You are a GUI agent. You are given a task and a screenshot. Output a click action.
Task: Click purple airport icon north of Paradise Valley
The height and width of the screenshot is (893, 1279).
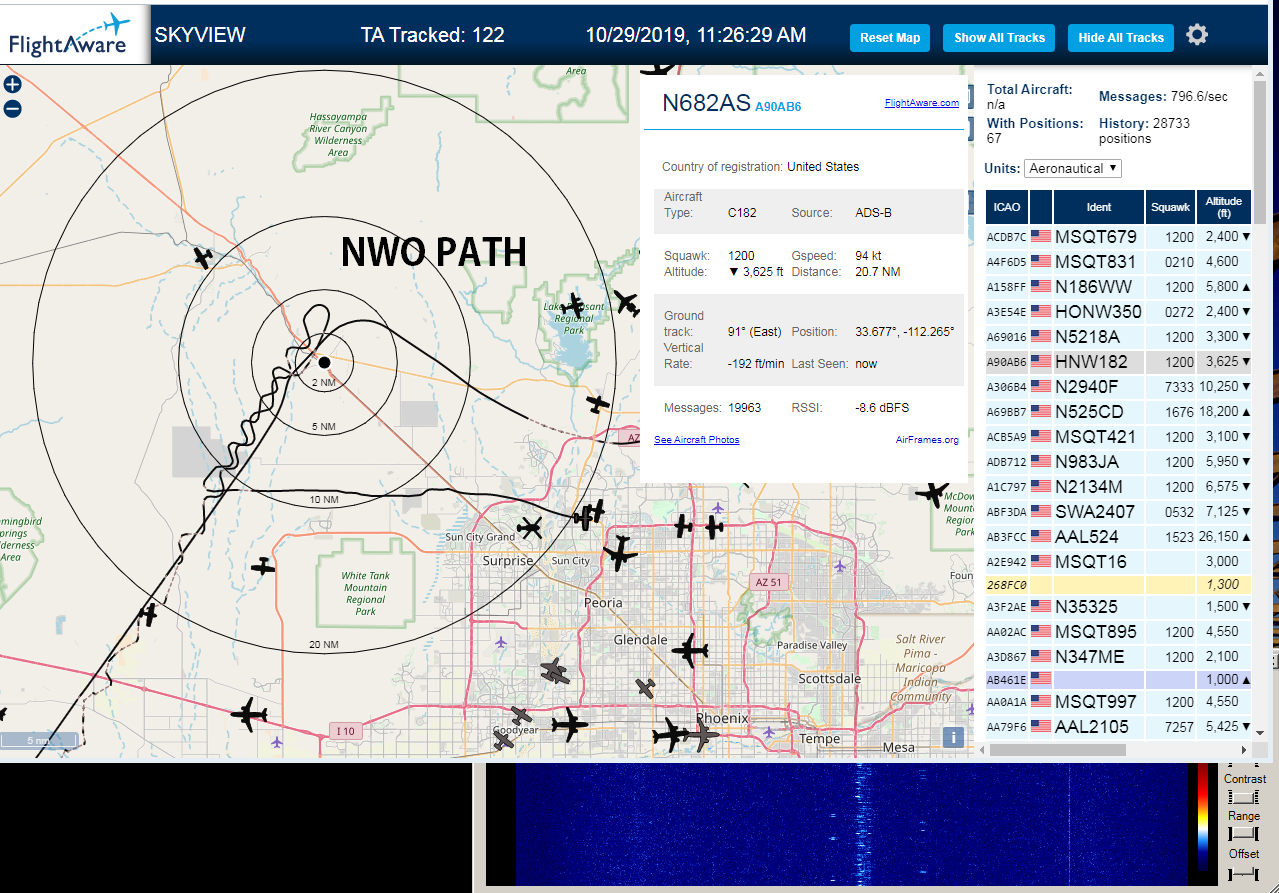tap(838, 566)
